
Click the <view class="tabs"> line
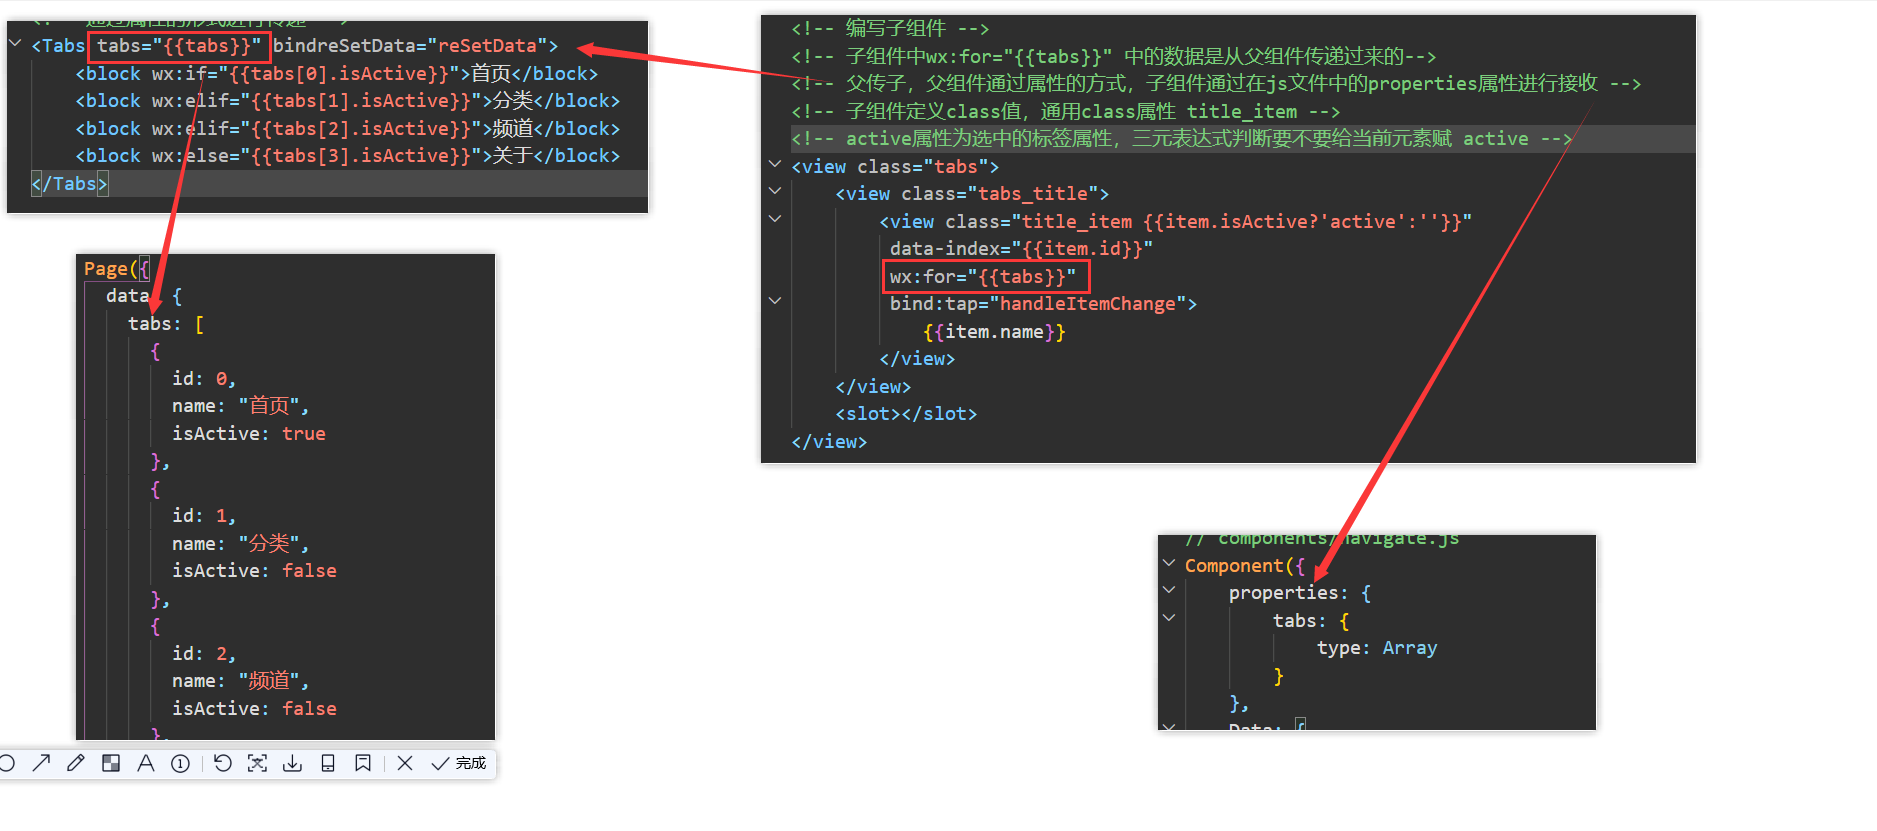coord(895,167)
